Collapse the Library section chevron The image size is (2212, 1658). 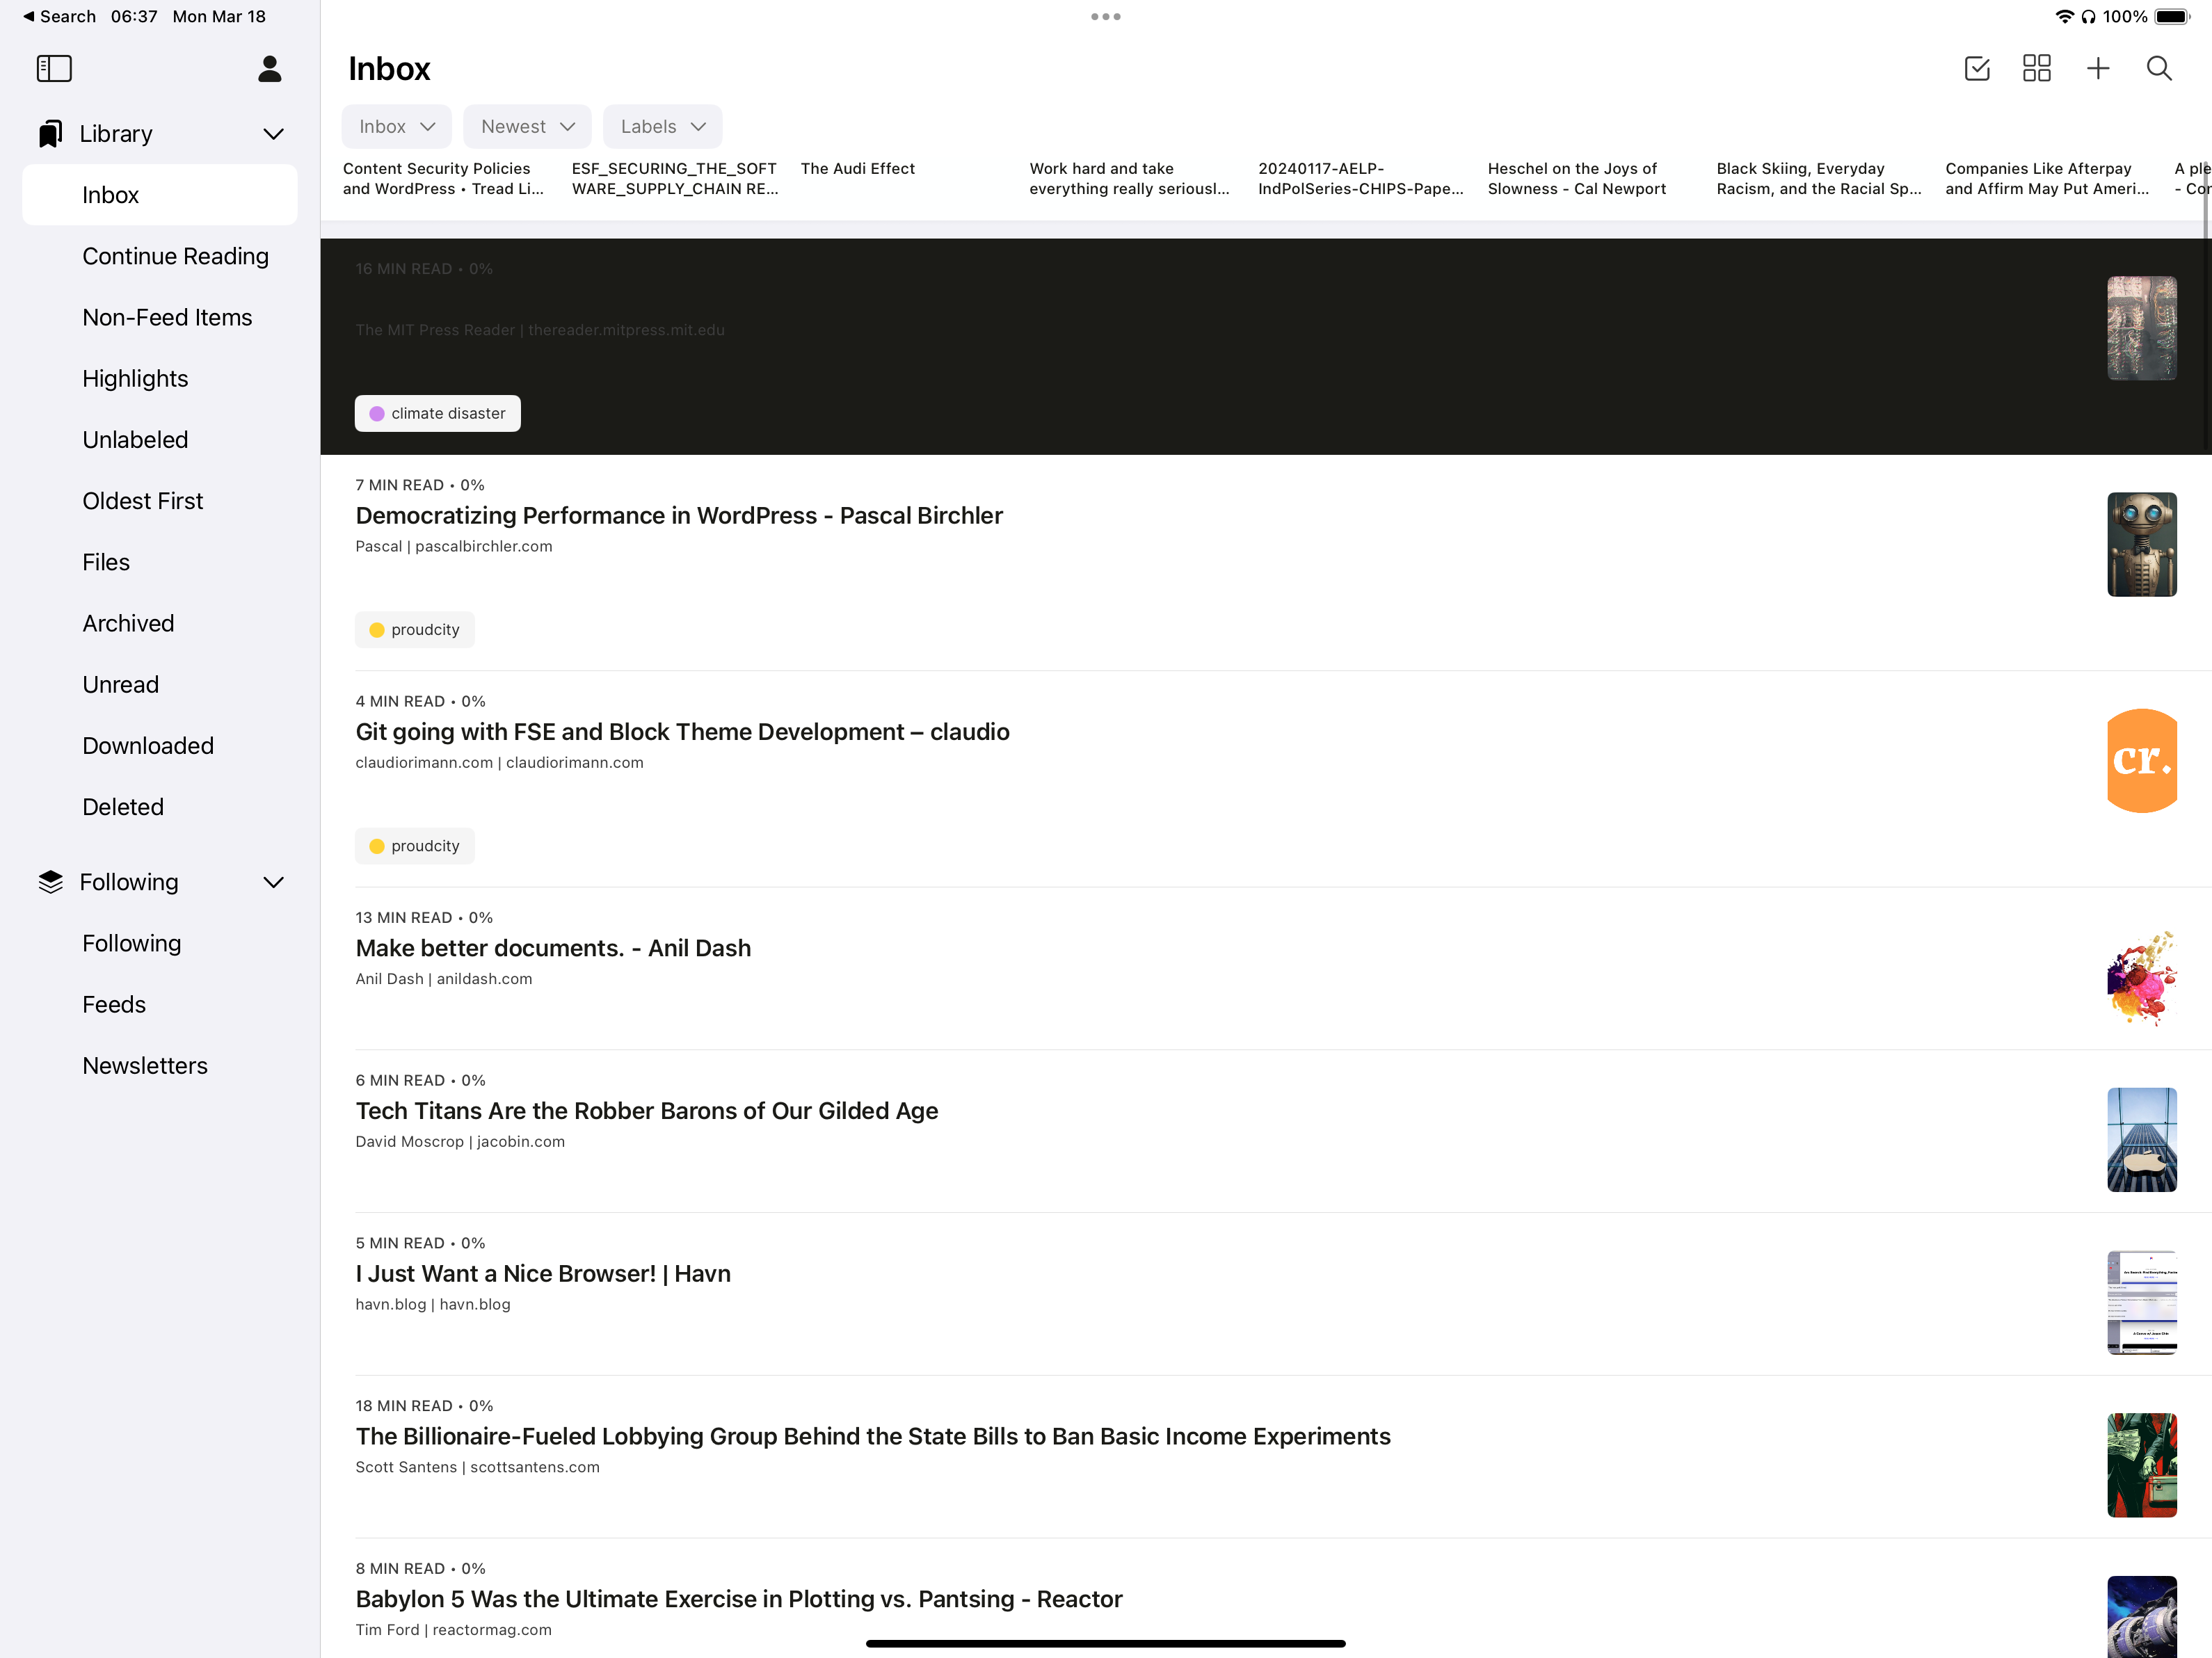273,134
